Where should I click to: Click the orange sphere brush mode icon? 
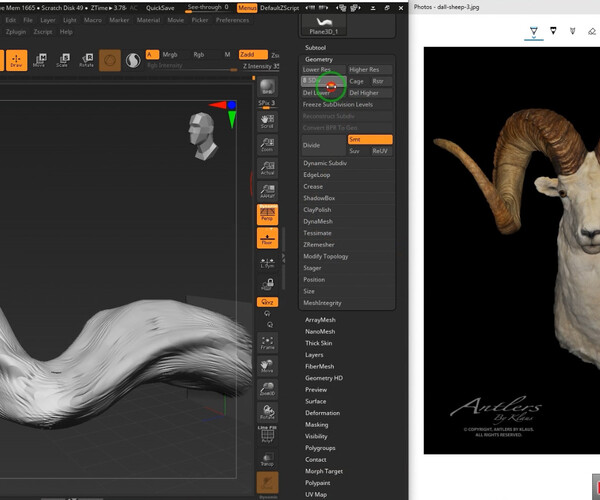[110, 60]
